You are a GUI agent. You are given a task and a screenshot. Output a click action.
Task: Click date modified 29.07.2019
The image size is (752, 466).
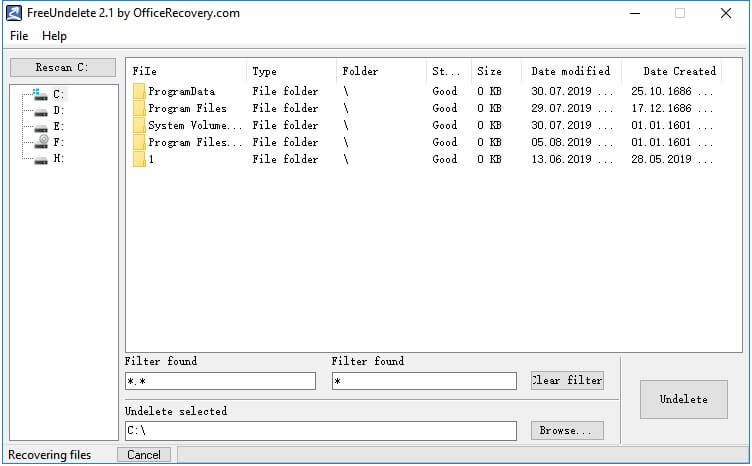[x=572, y=108]
